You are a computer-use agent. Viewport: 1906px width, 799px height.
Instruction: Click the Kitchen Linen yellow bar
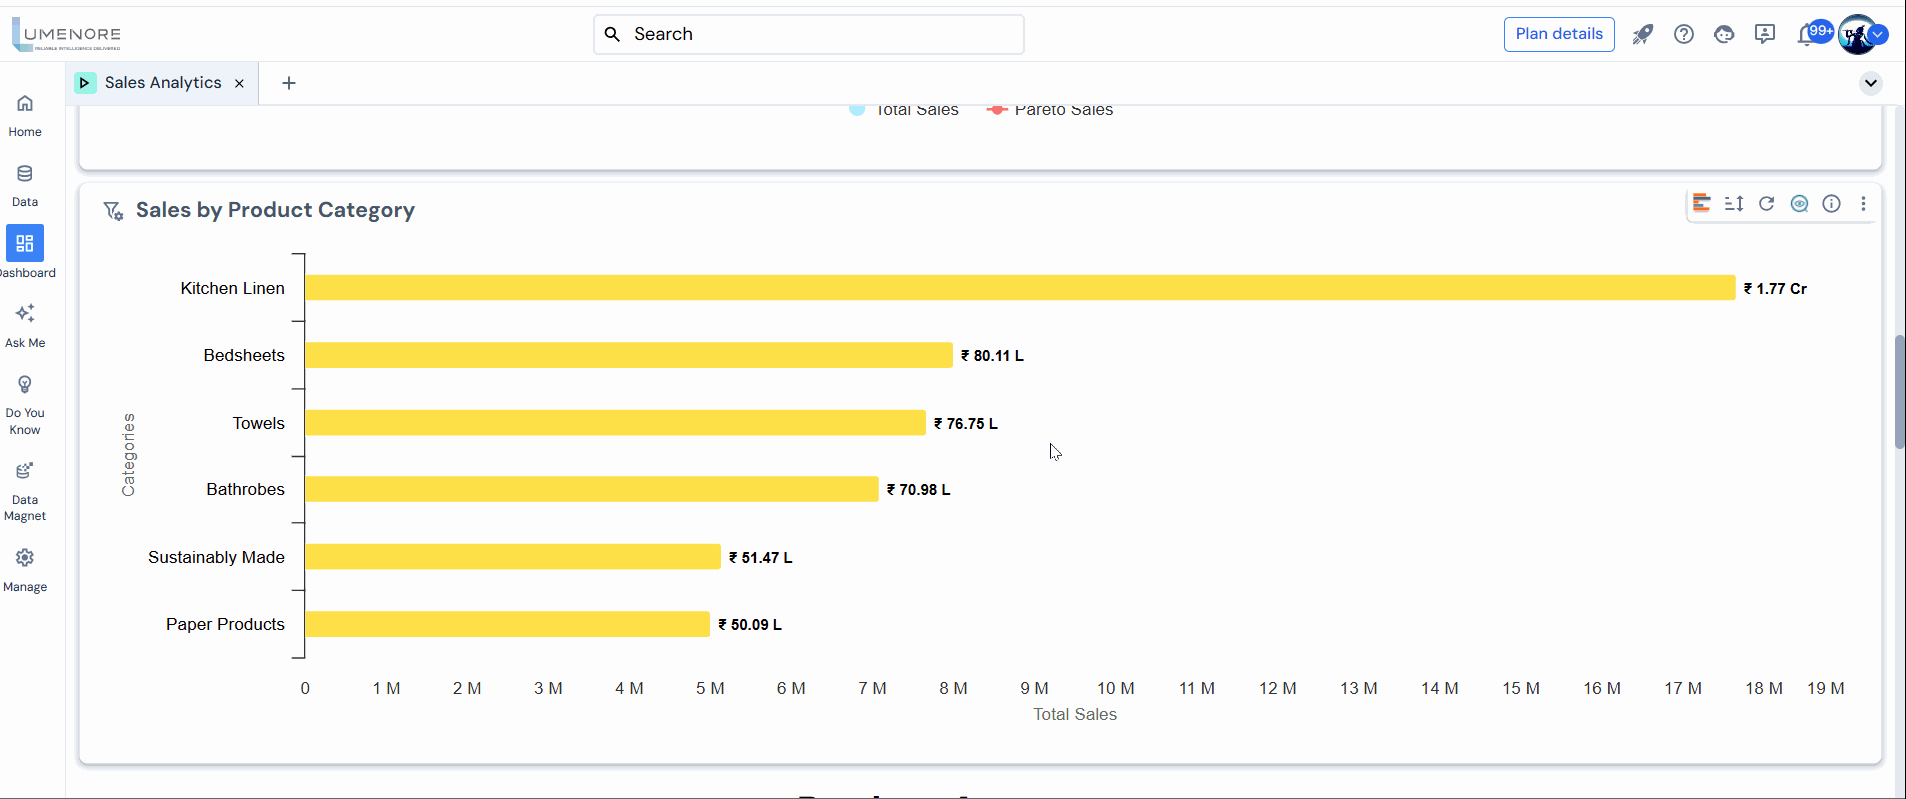[1020, 288]
